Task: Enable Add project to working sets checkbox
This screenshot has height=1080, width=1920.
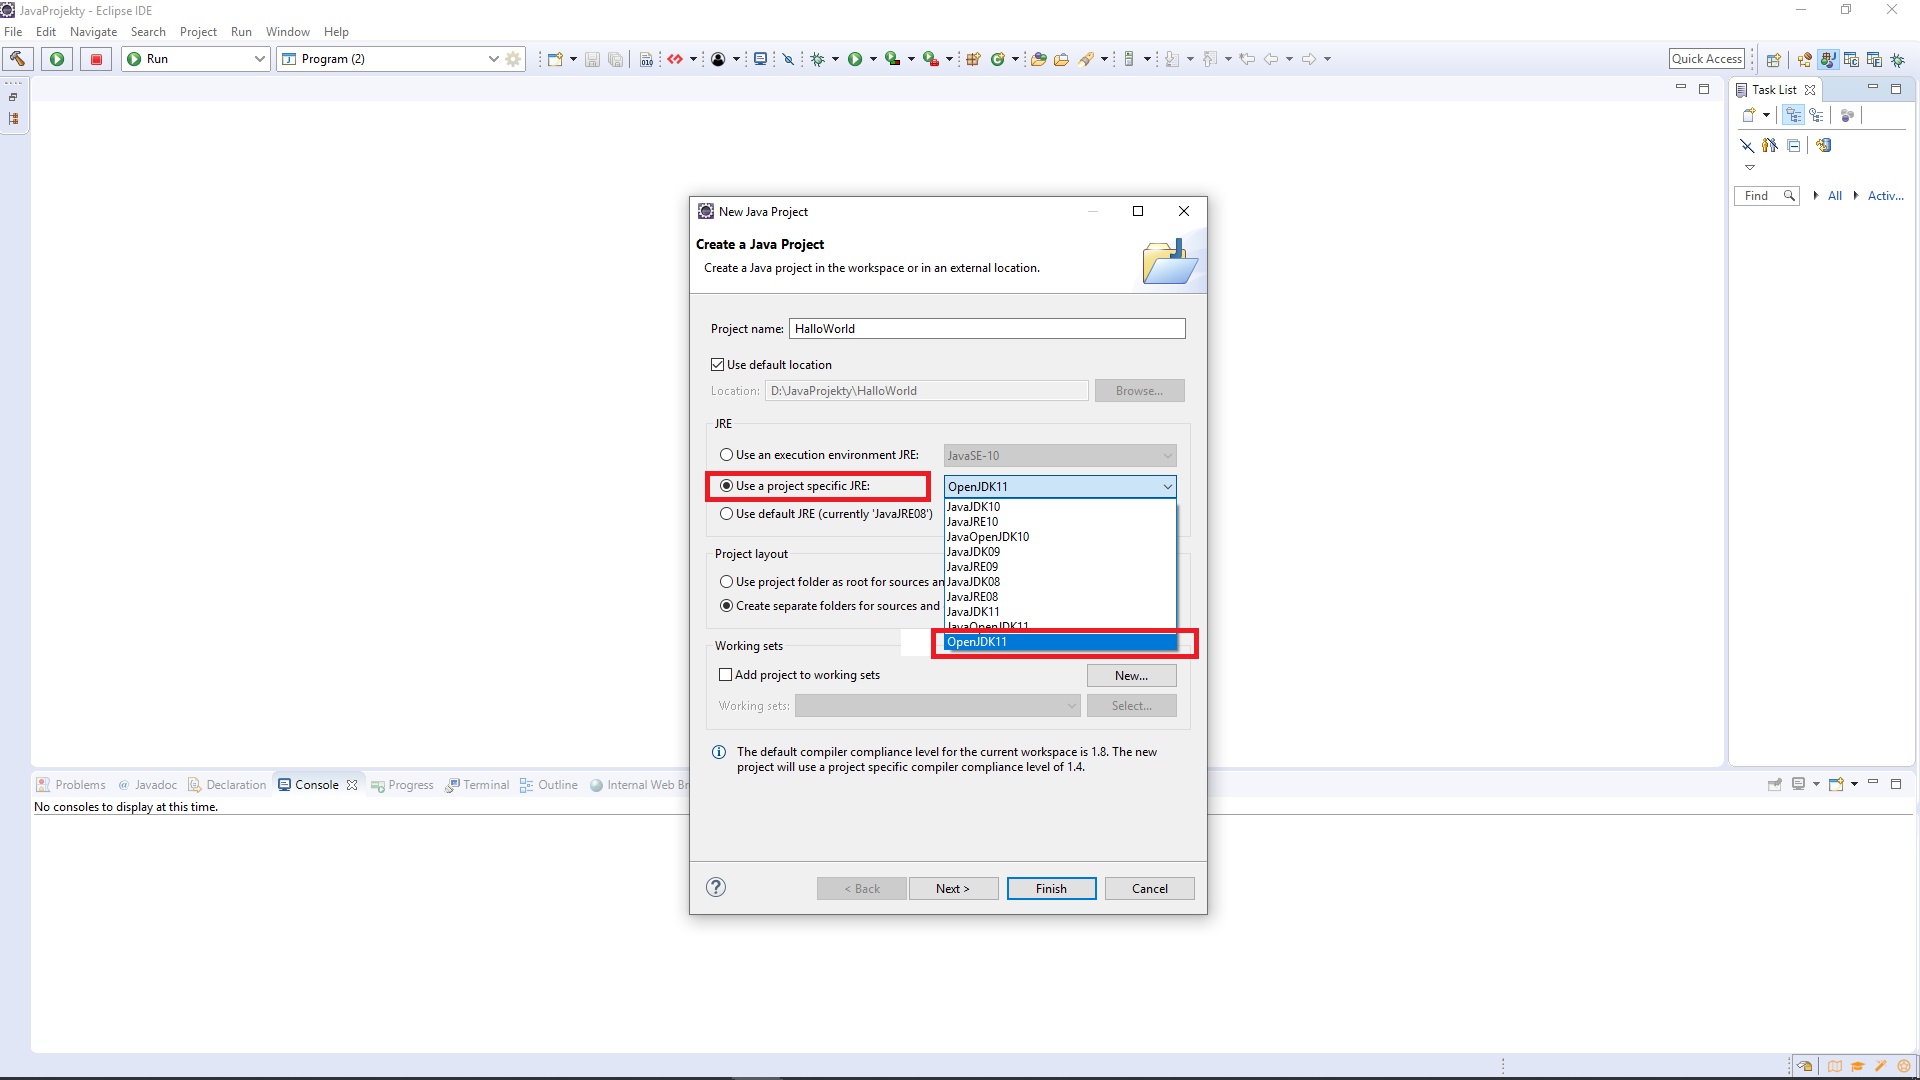Action: tap(724, 674)
